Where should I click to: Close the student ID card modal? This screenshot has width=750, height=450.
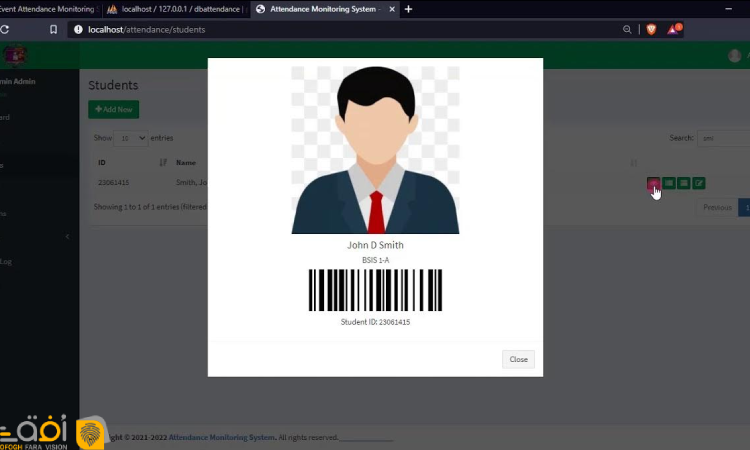[x=518, y=359]
